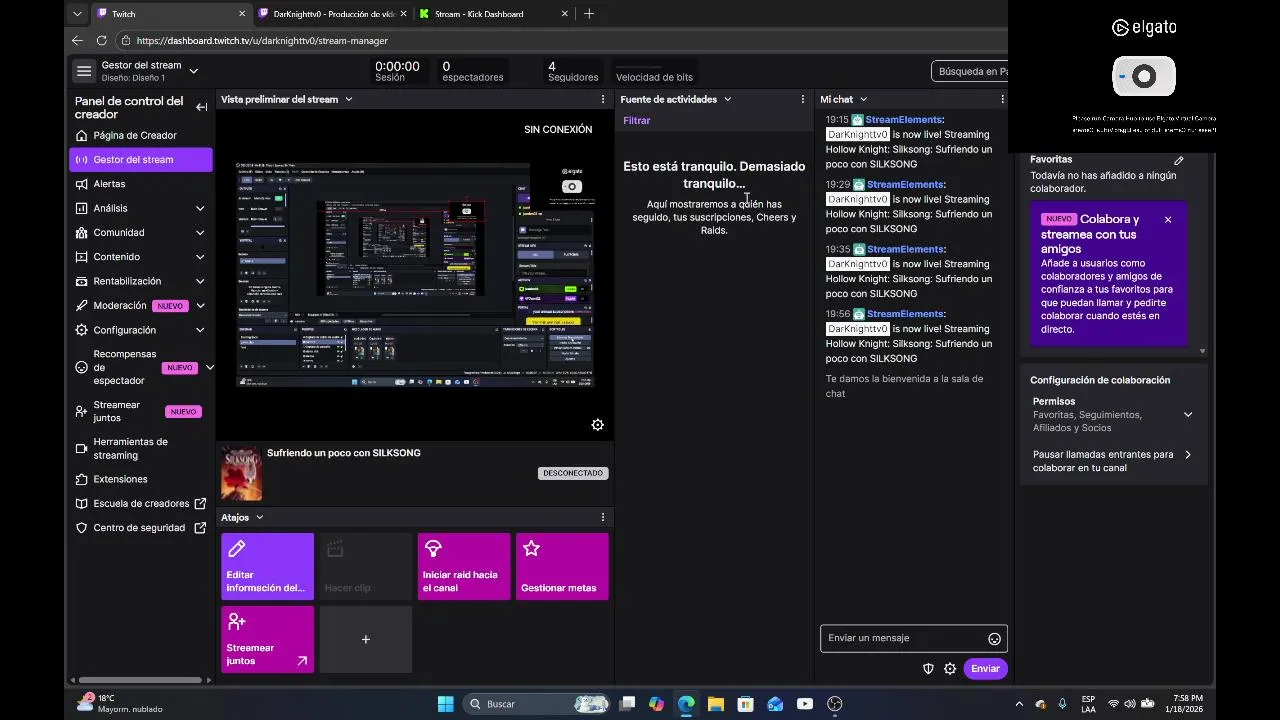Open the Gestor del stream layout dropdown
The image size is (1280, 720).
[x=194, y=71]
